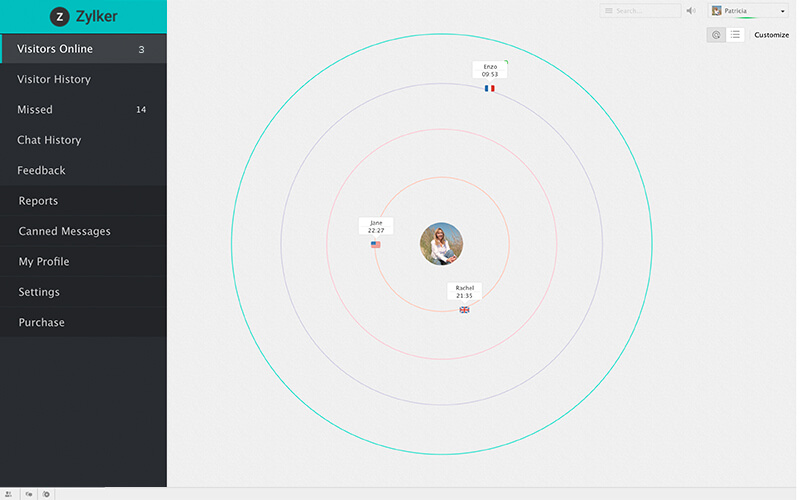Switch to the list view
Screen dimensions: 800x500
tap(735, 35)
